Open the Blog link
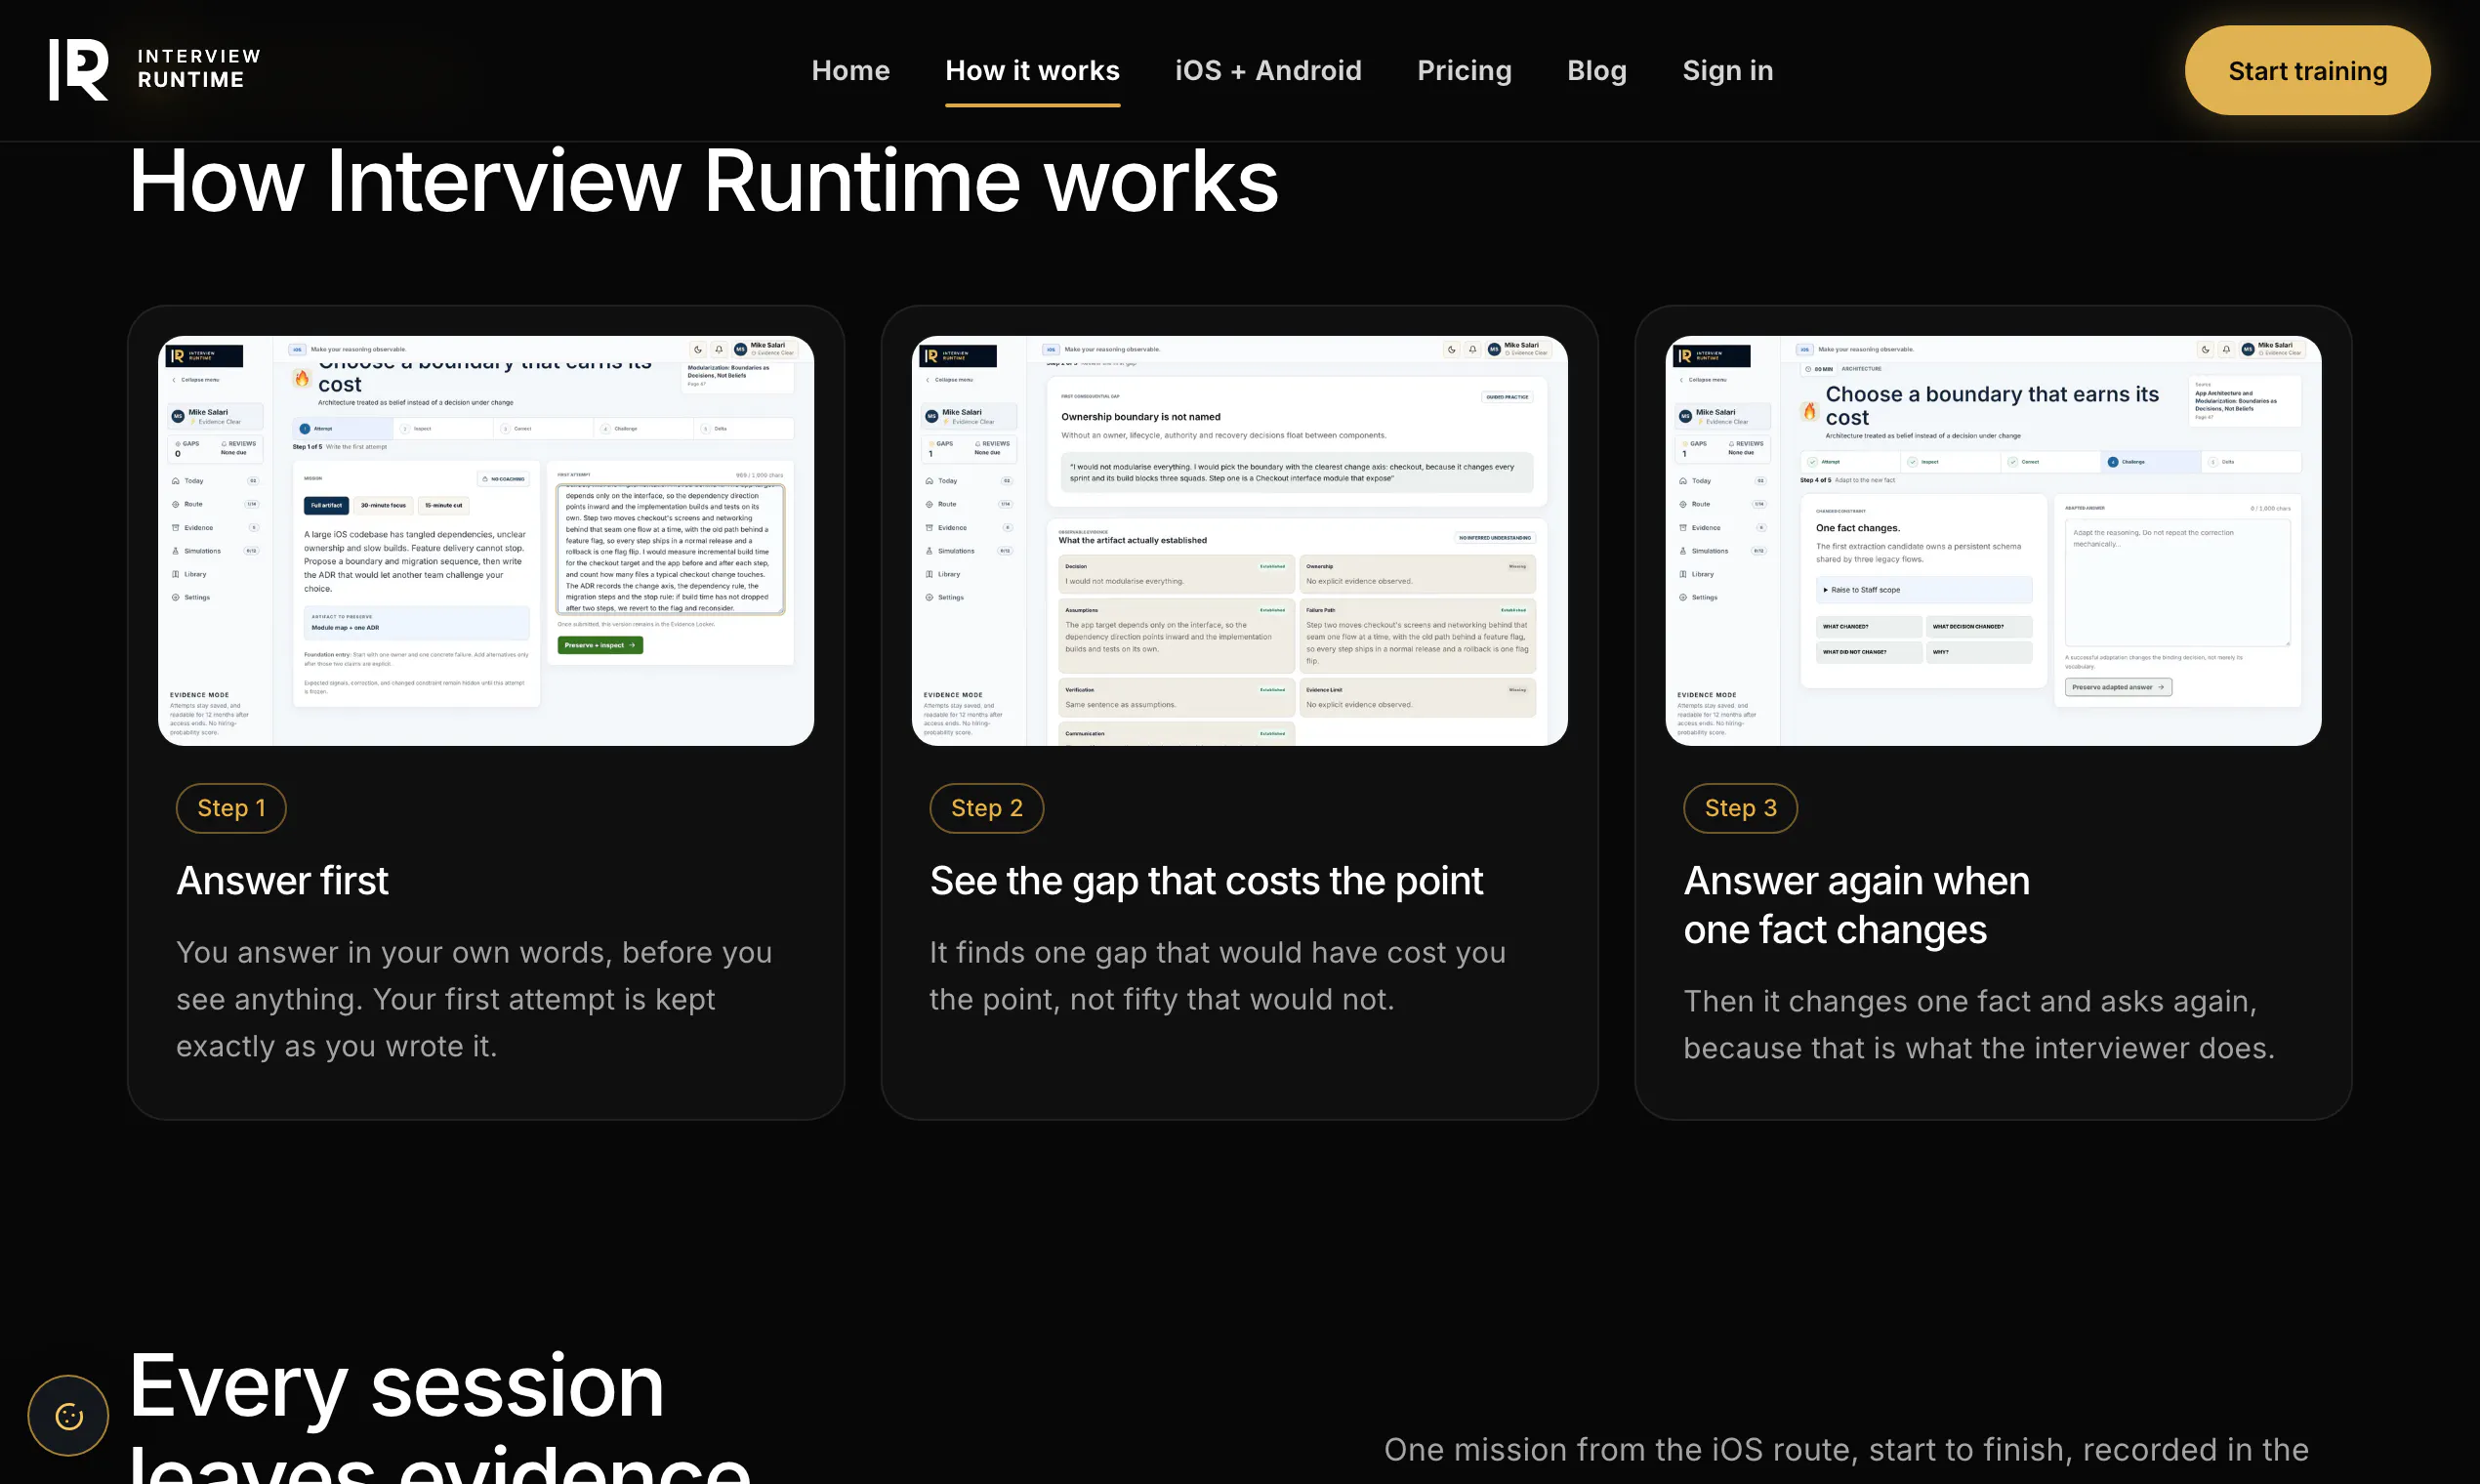The image size is (2480, 1484). (1596, 70)
